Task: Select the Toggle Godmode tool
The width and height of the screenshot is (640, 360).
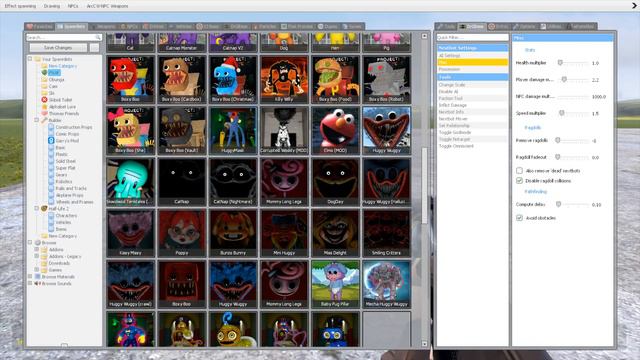Action: 472,132
